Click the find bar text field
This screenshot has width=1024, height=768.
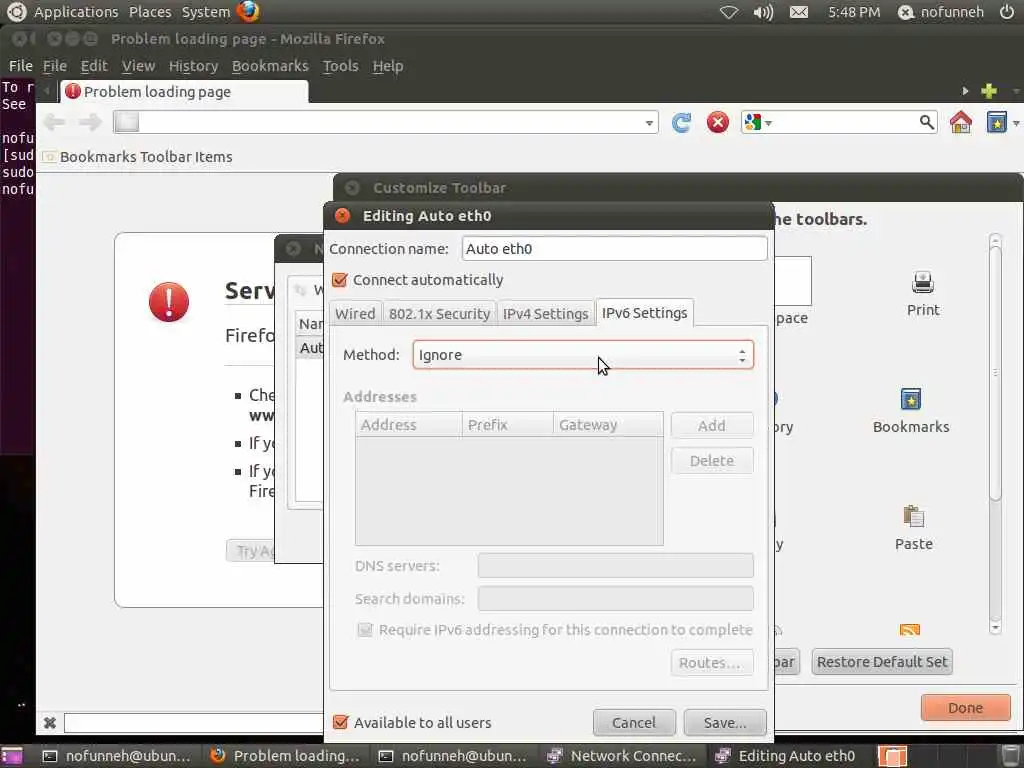[x=193, y=722]
